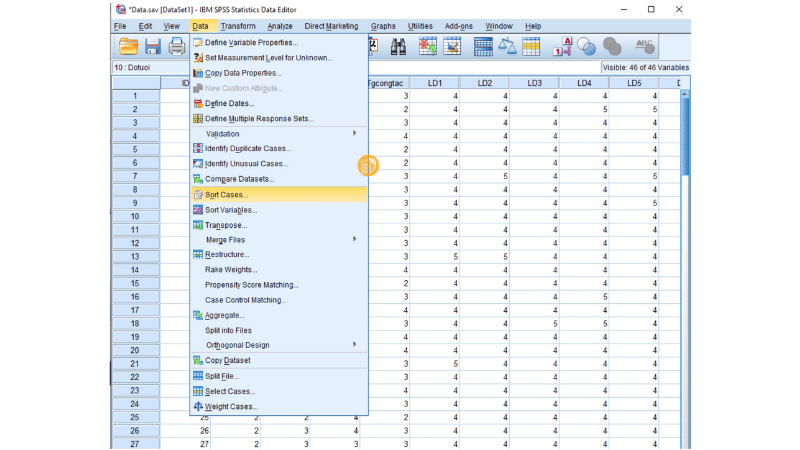Choose Case Control Matching entry
Image resolution: width=800 pixels, height=450 pixels.
(279, 300)
